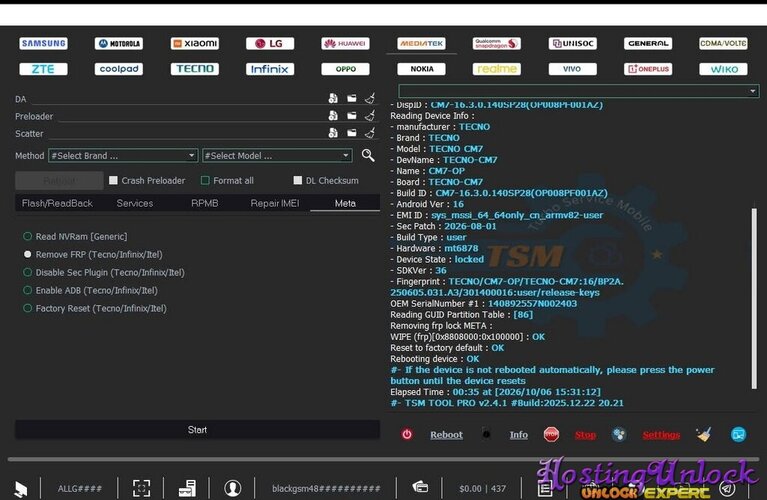Click the red power Reboot icon

[x=407, y=434]
